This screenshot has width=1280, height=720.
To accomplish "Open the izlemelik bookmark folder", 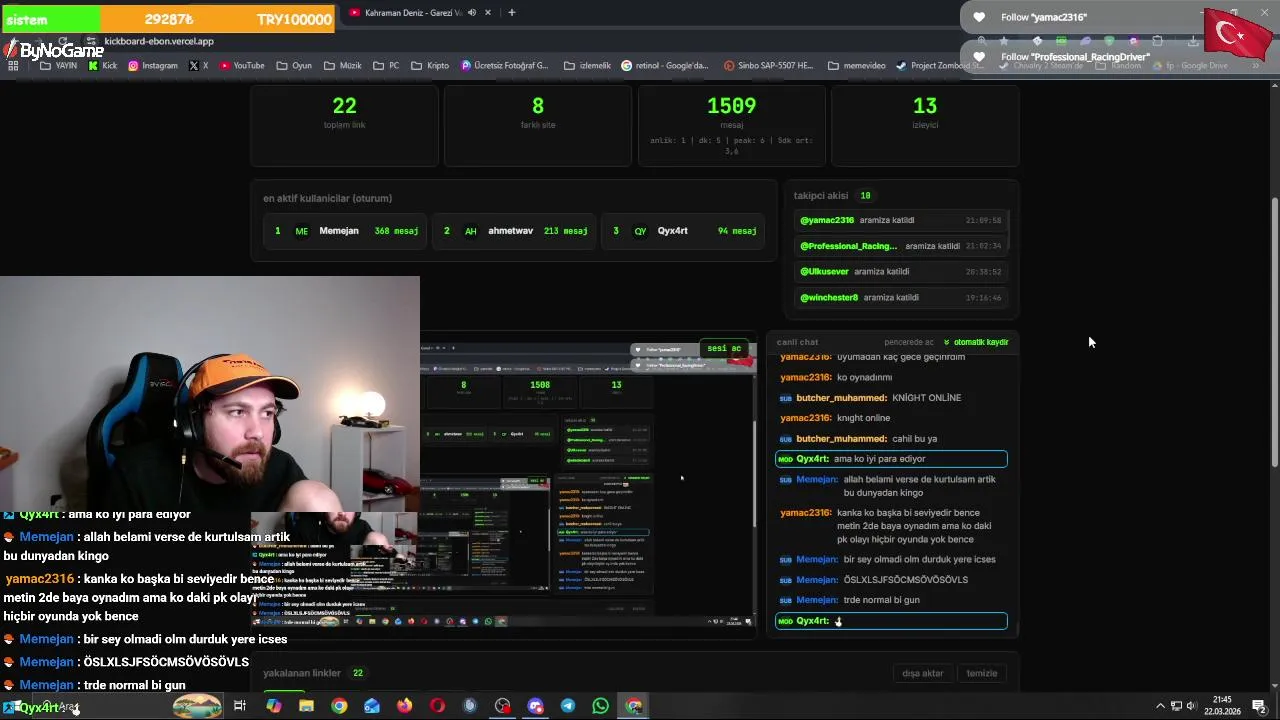I will (x=587, y=66).
